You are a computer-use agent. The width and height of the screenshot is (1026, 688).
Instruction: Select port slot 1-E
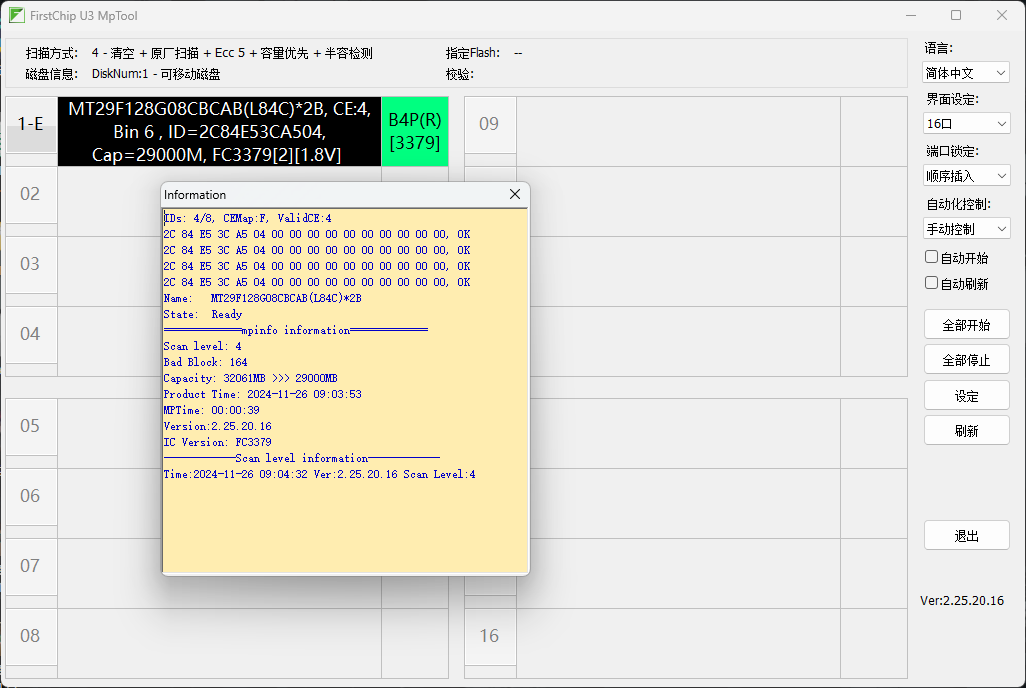coord(31,124)
